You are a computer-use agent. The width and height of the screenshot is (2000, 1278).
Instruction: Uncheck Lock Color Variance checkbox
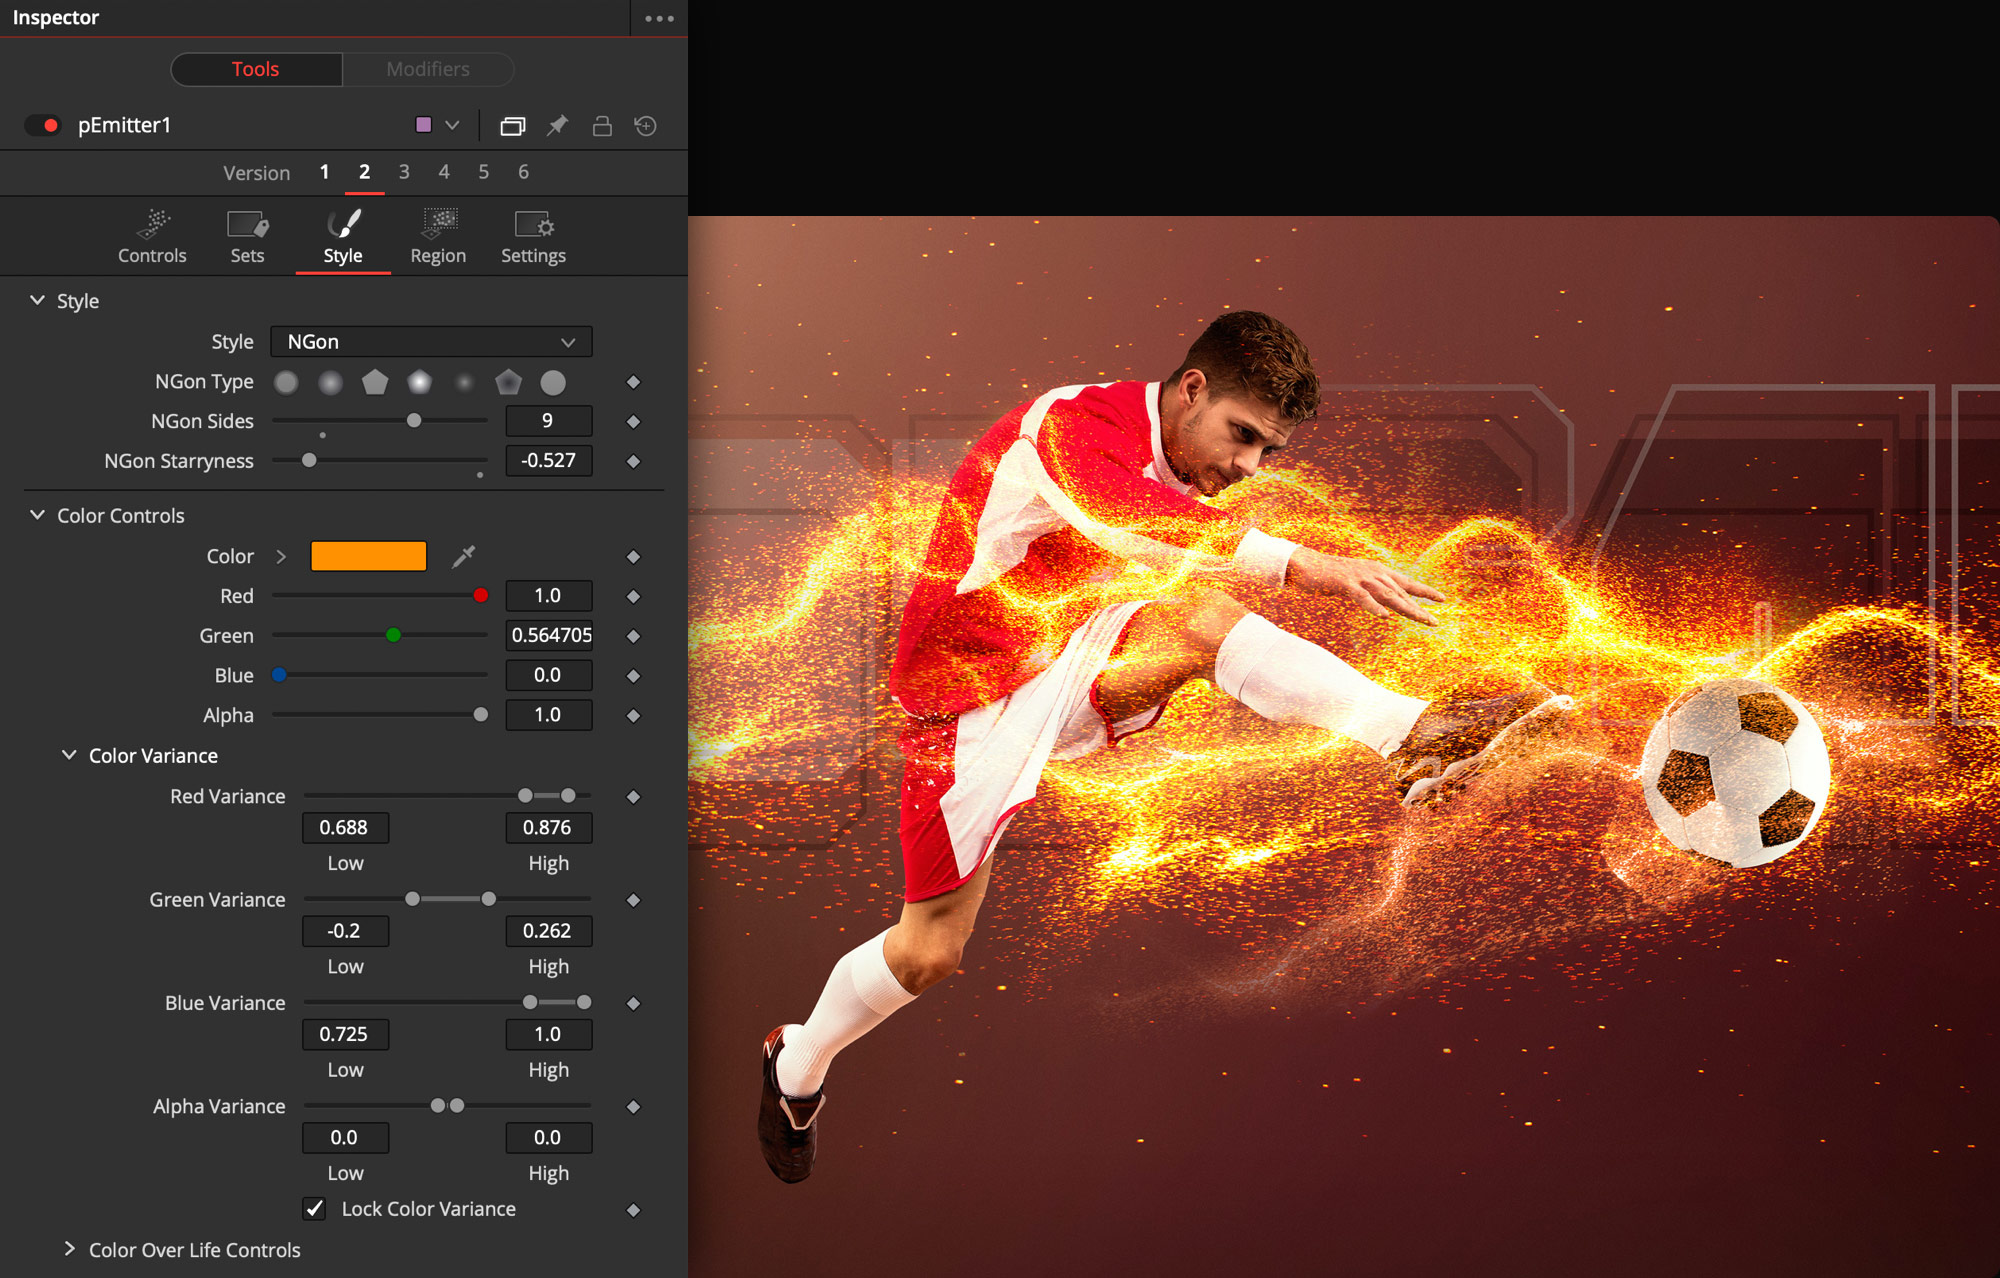pos(315,1209)
